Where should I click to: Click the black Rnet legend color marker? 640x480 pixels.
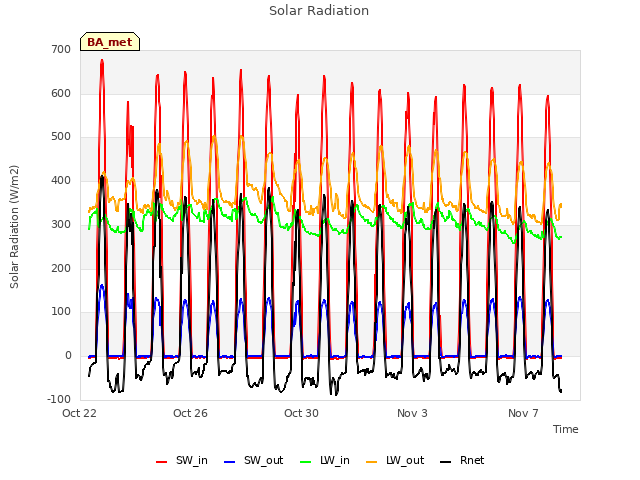446,462
